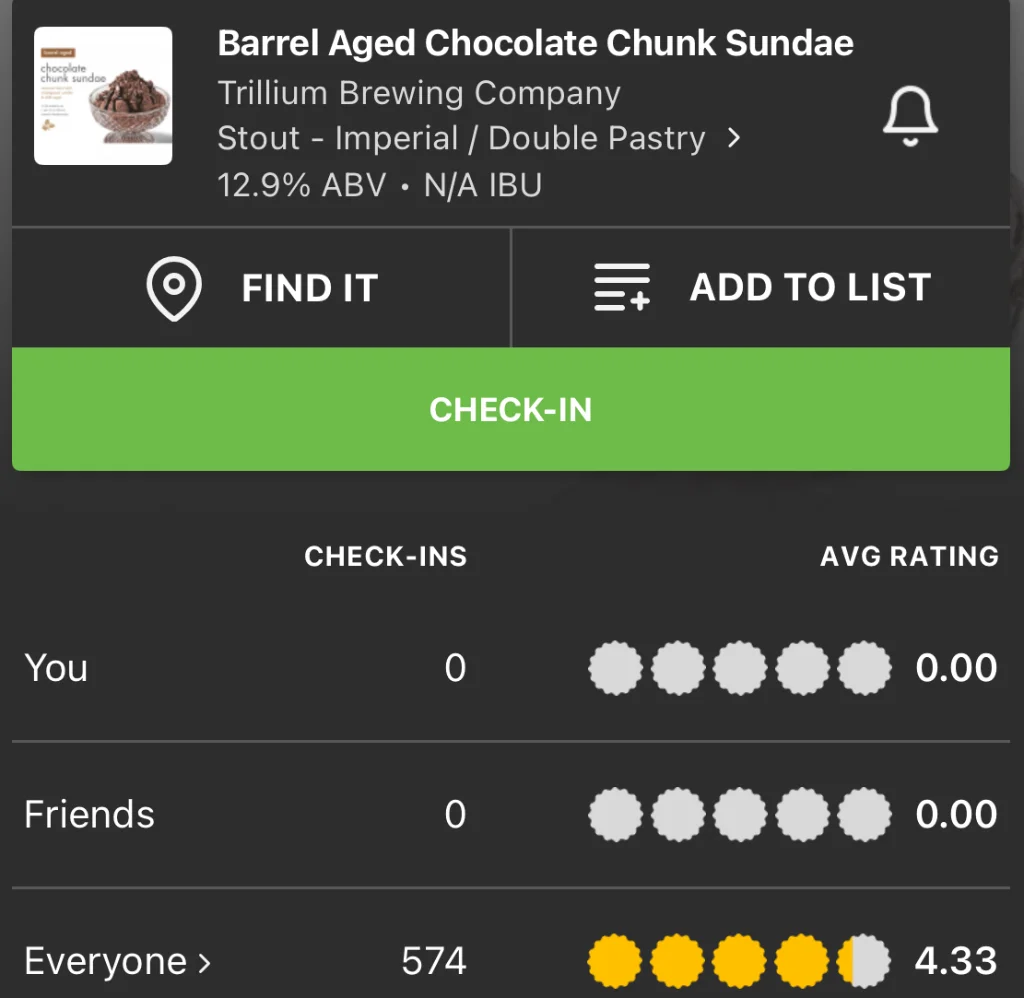Click the half-filled star in Everyone rating
The width and height of the screenshot is (1024, 998).
(864, 961)
